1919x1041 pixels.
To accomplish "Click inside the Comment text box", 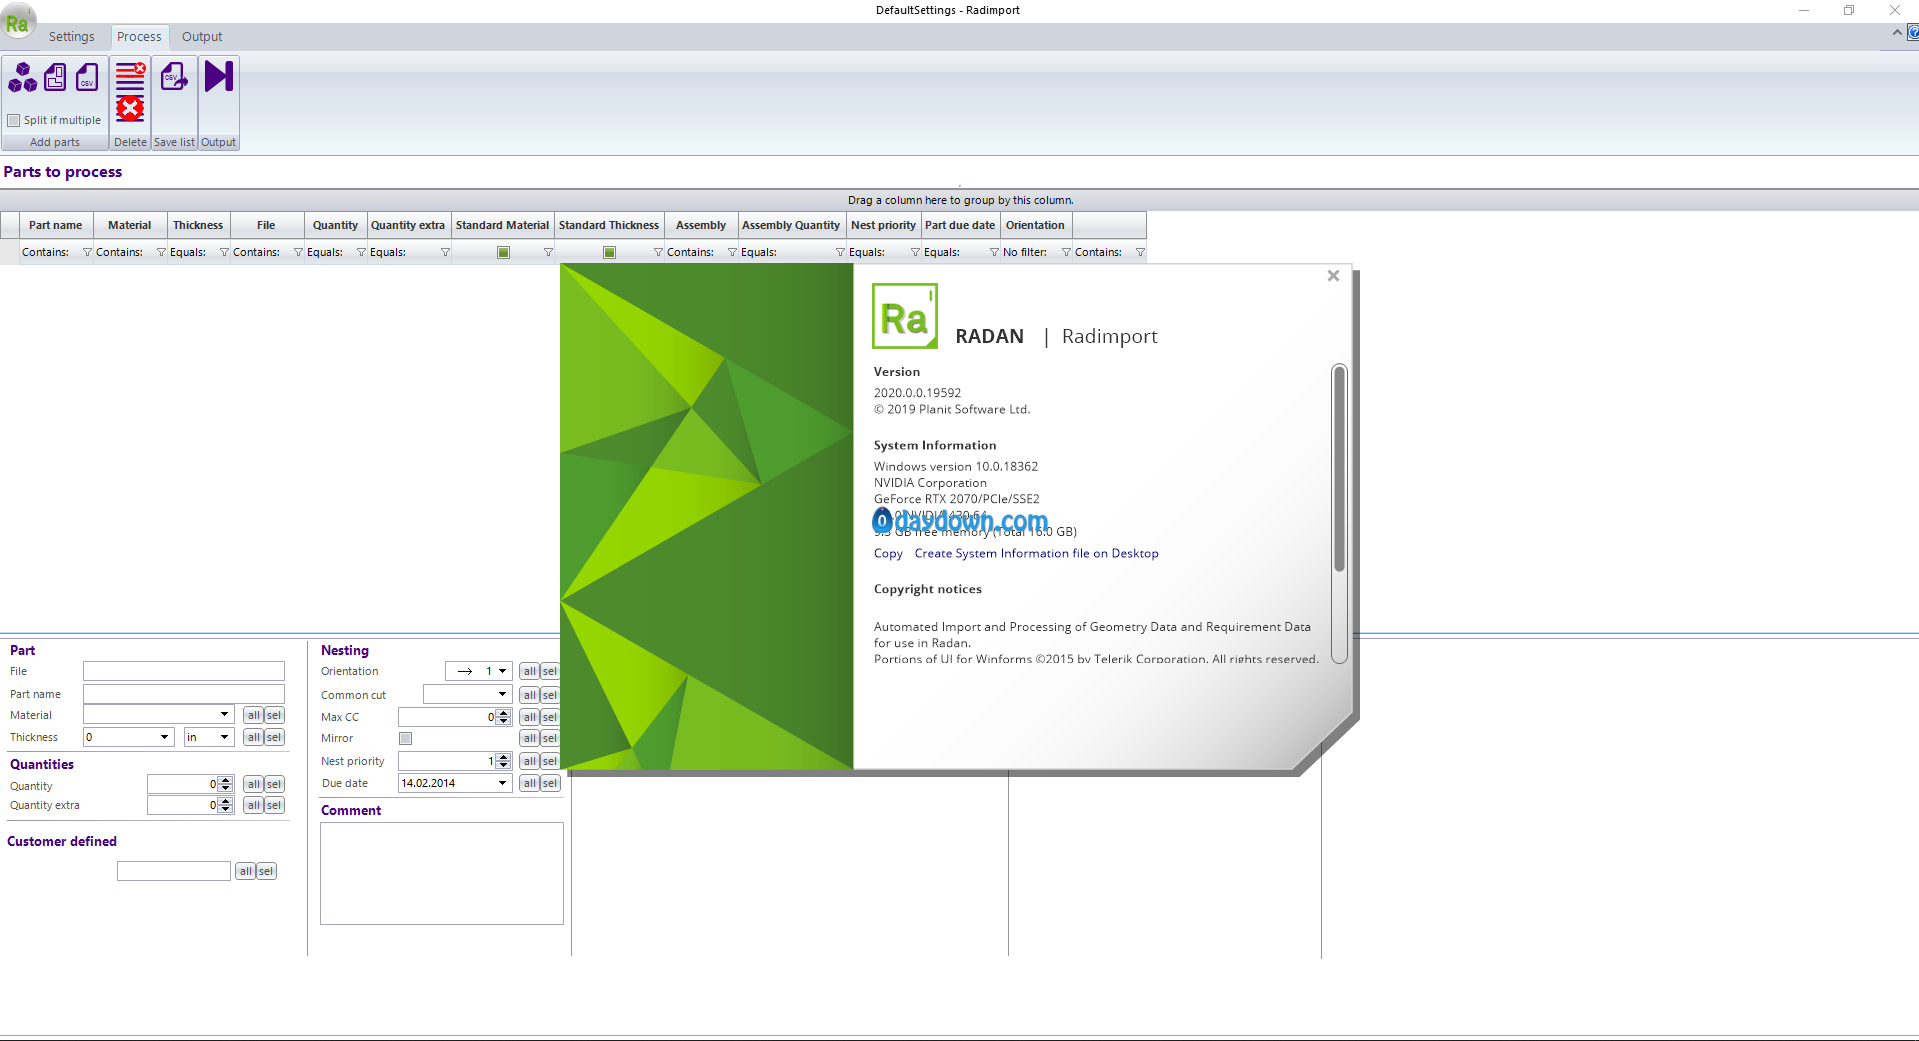I will tap(442, 873).
